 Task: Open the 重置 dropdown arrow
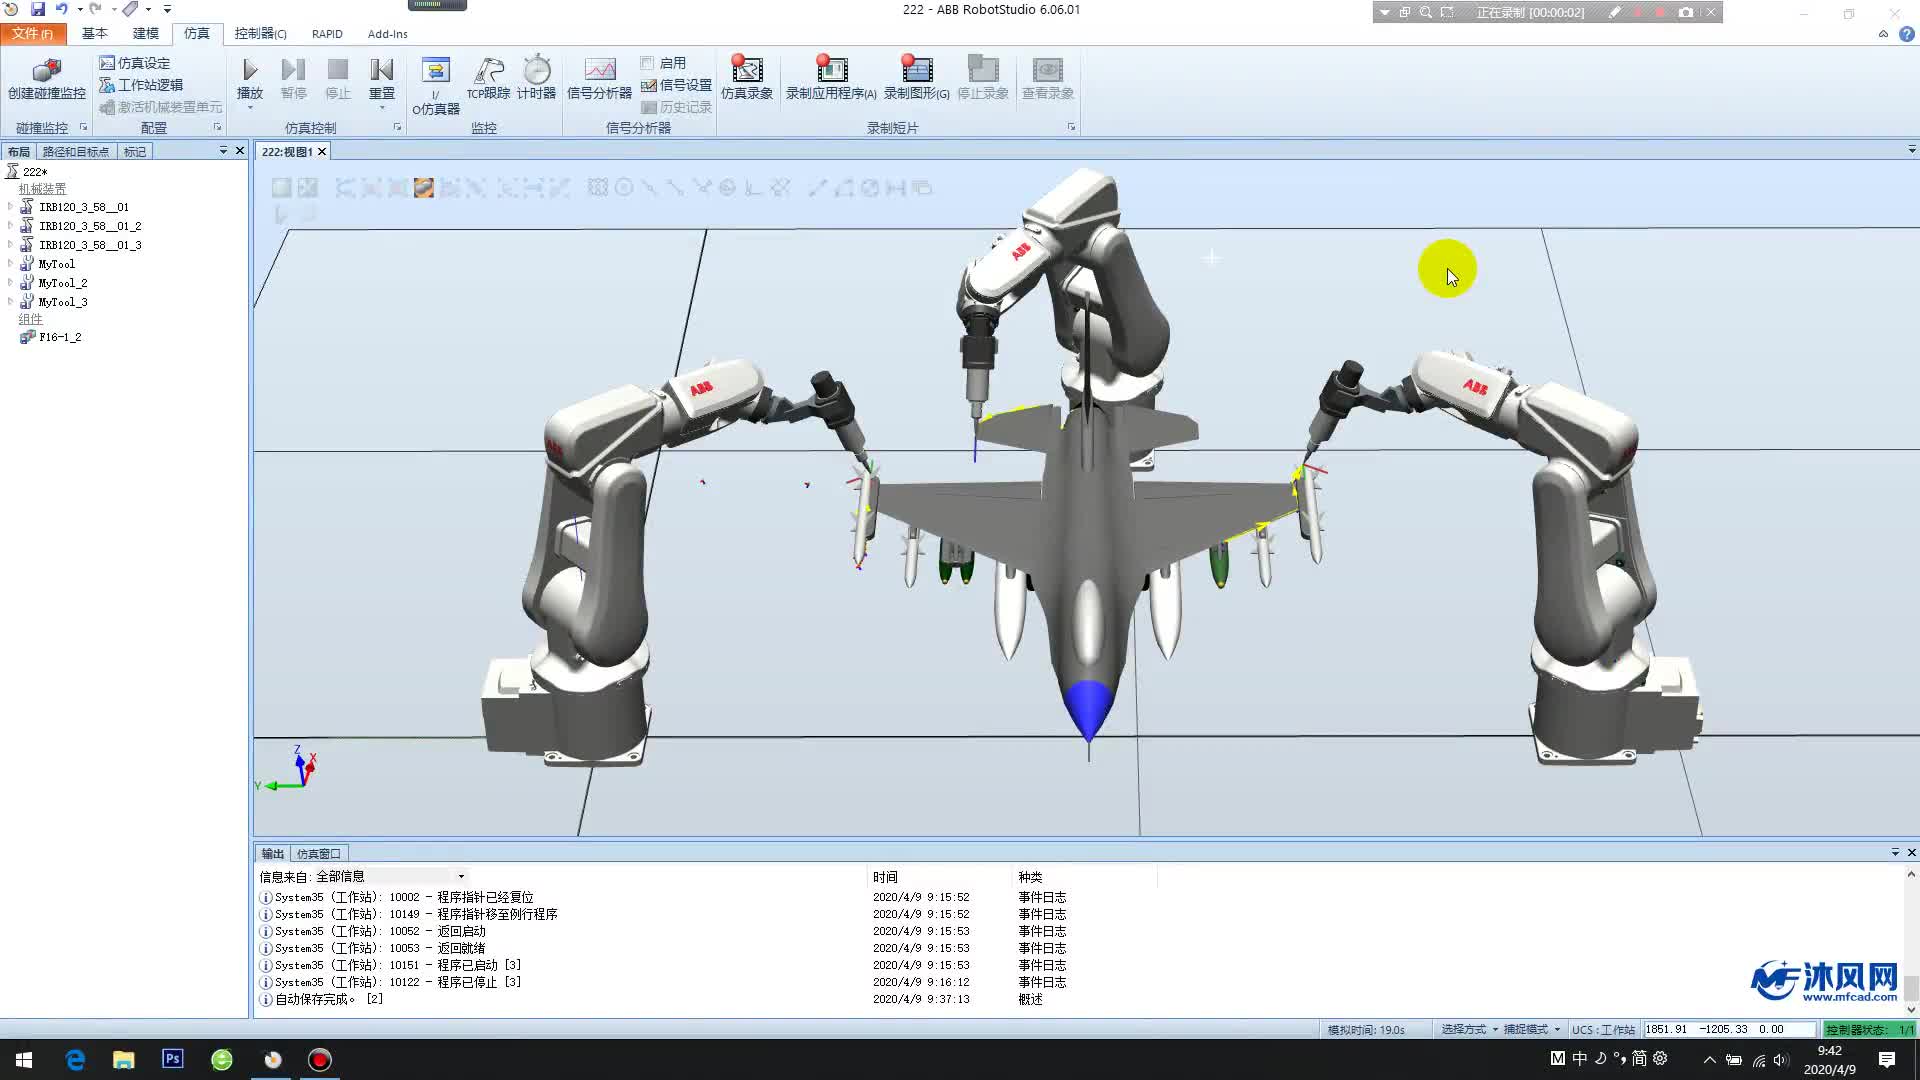click(x=382, y=108)
